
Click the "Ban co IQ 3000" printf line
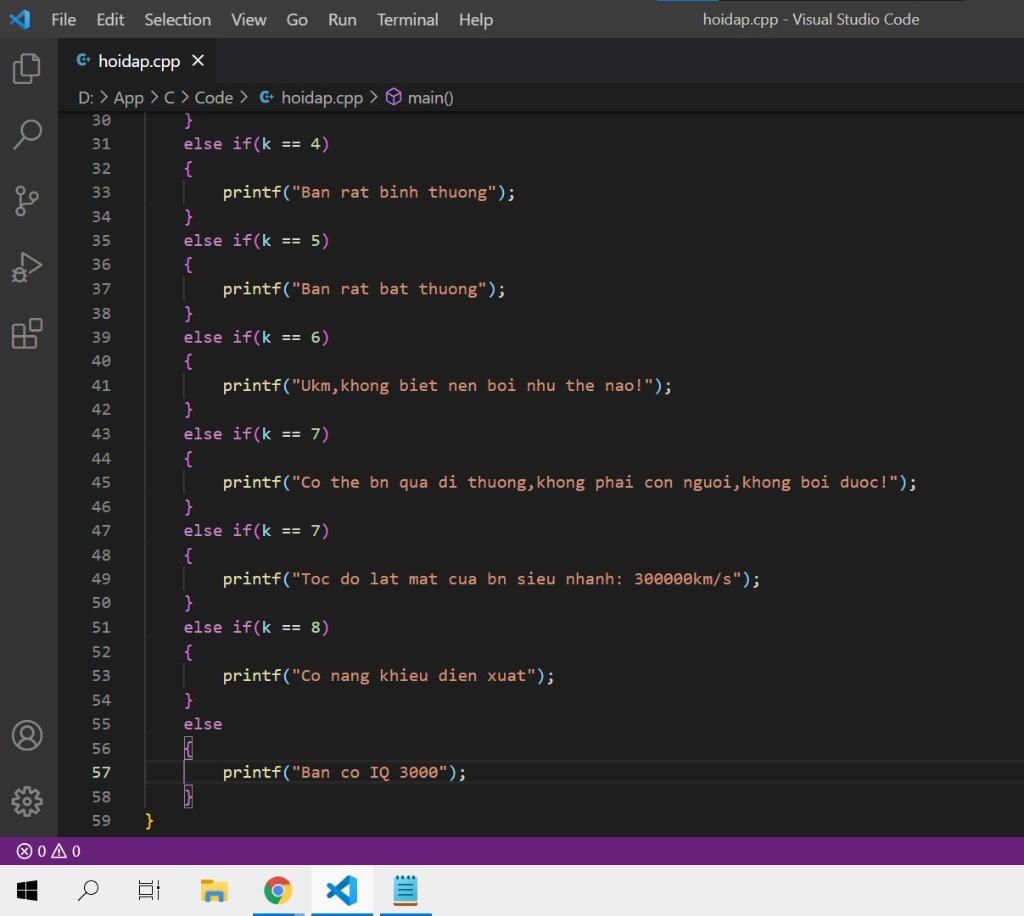[x=344, y=772]
